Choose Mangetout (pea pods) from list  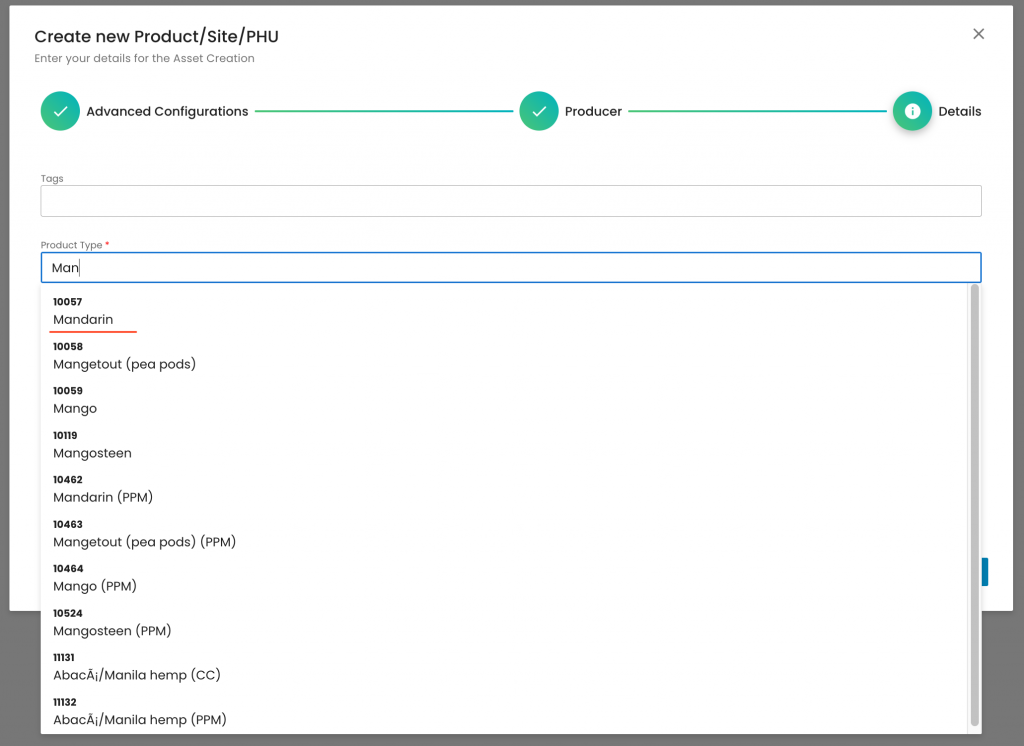pos(124,364)
